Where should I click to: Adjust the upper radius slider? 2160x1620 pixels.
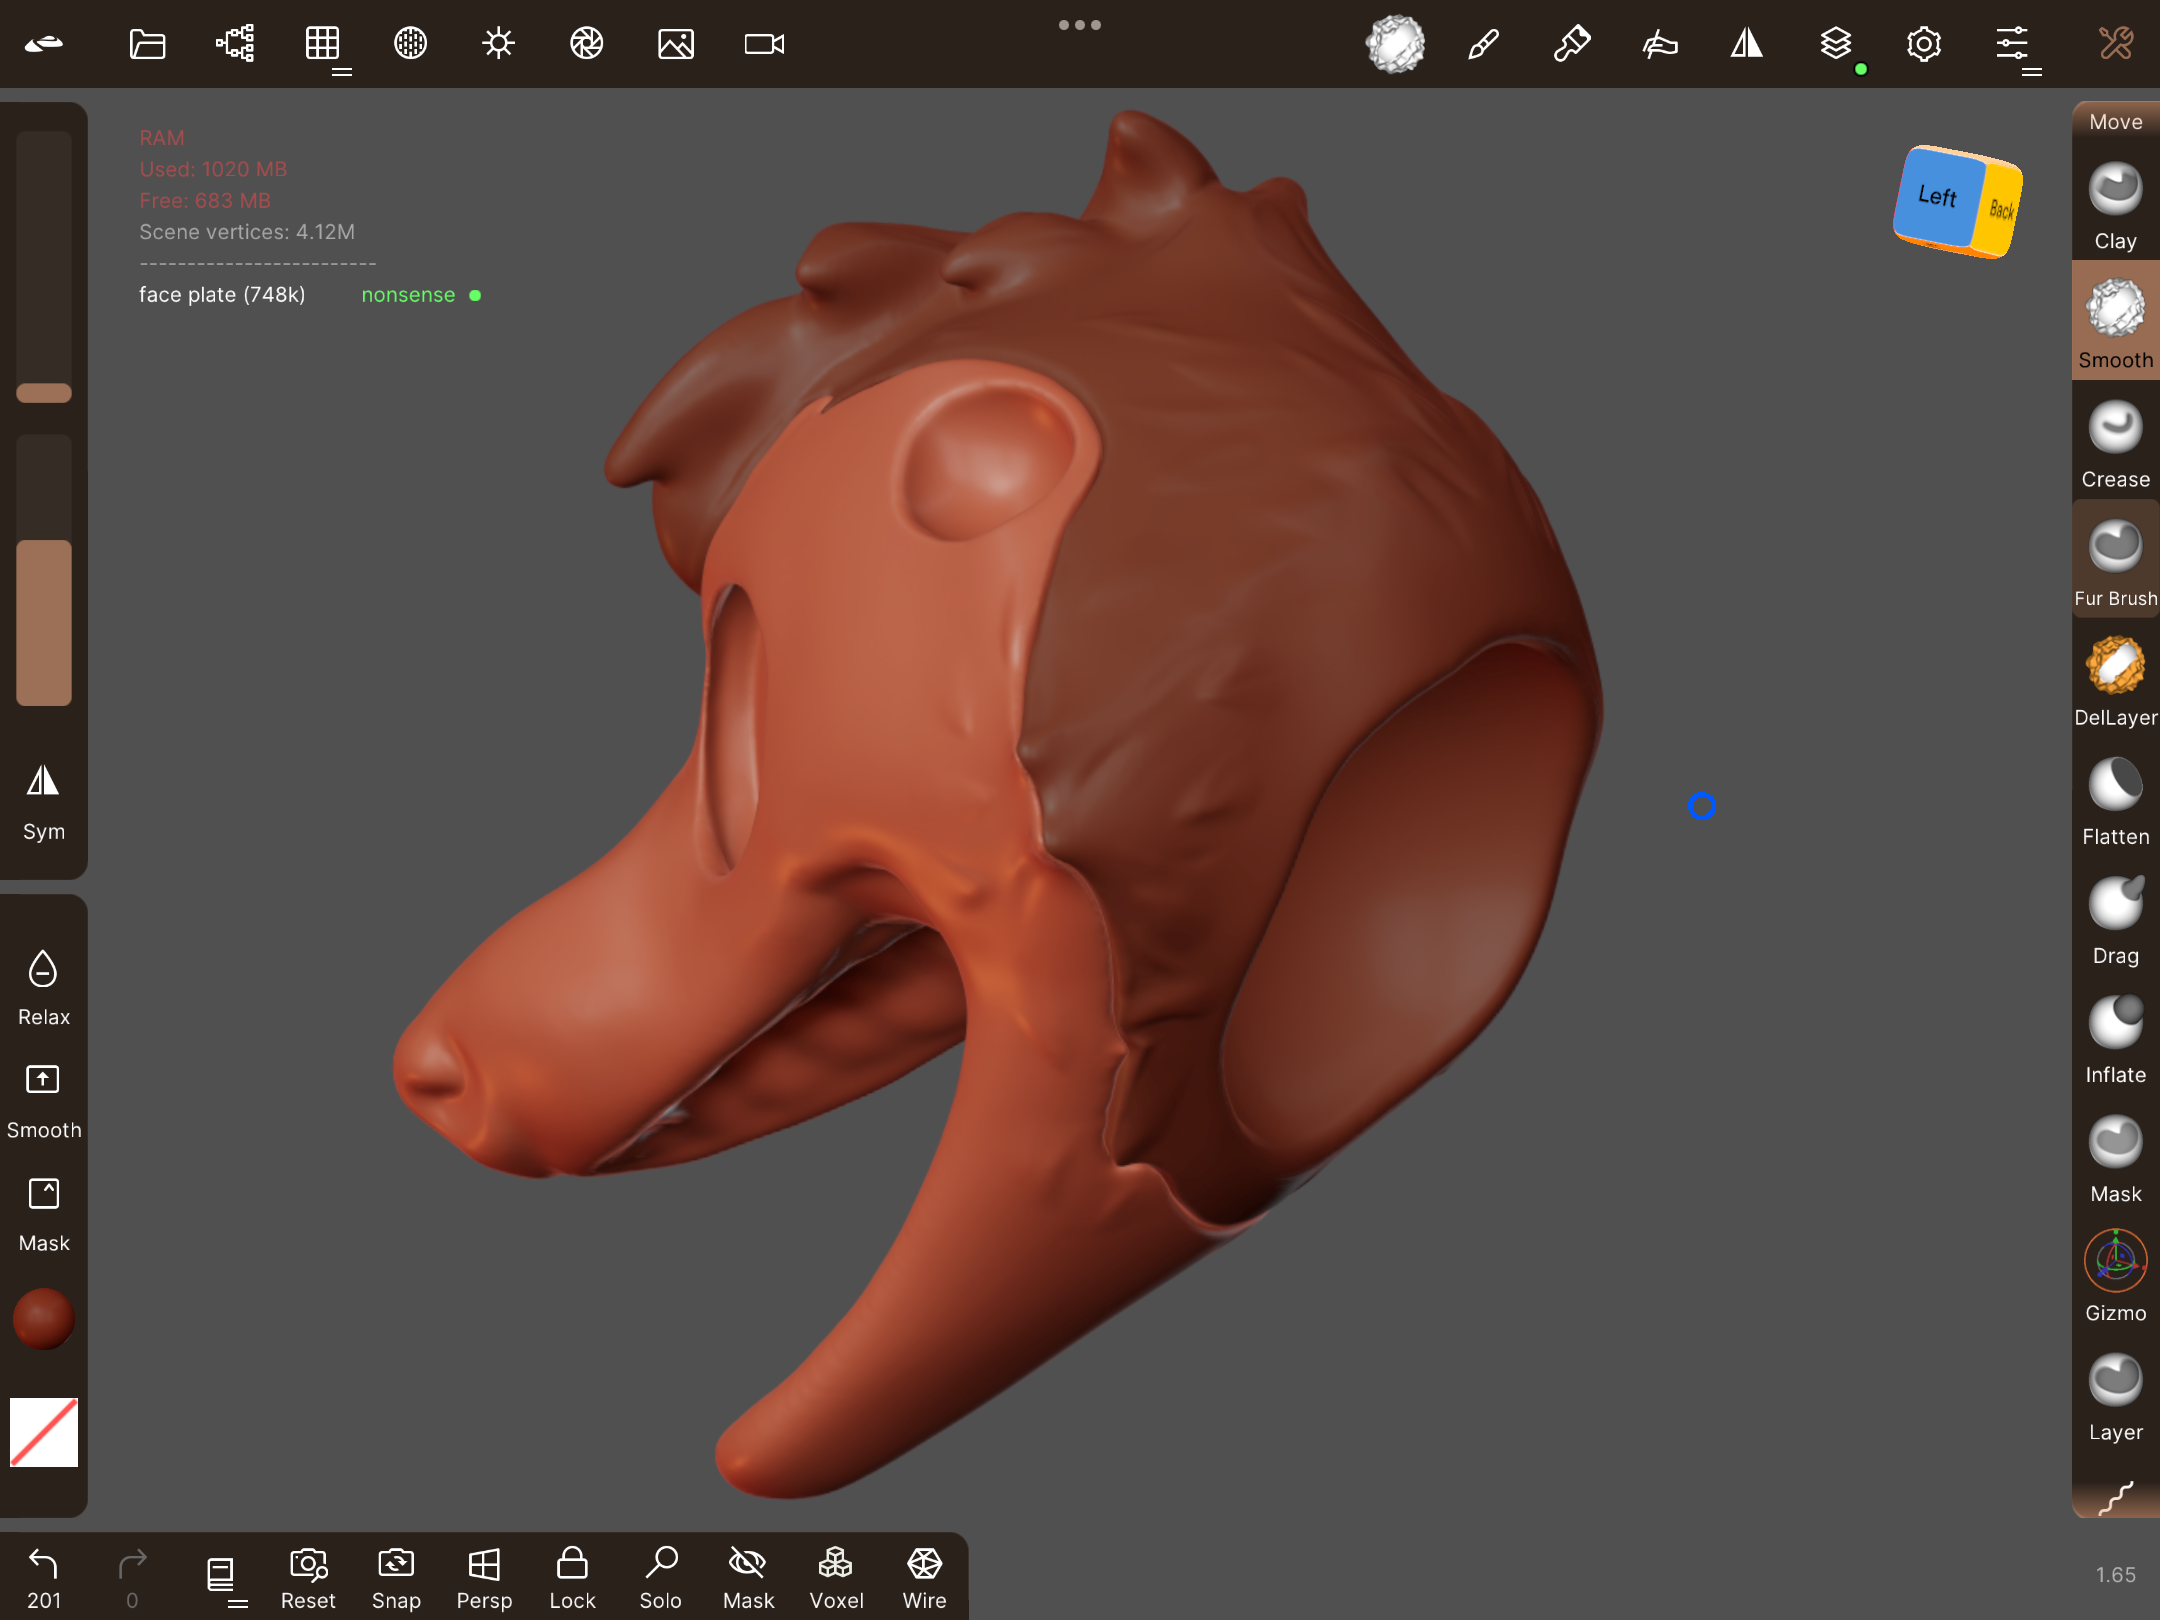click(x=44, y=268)
